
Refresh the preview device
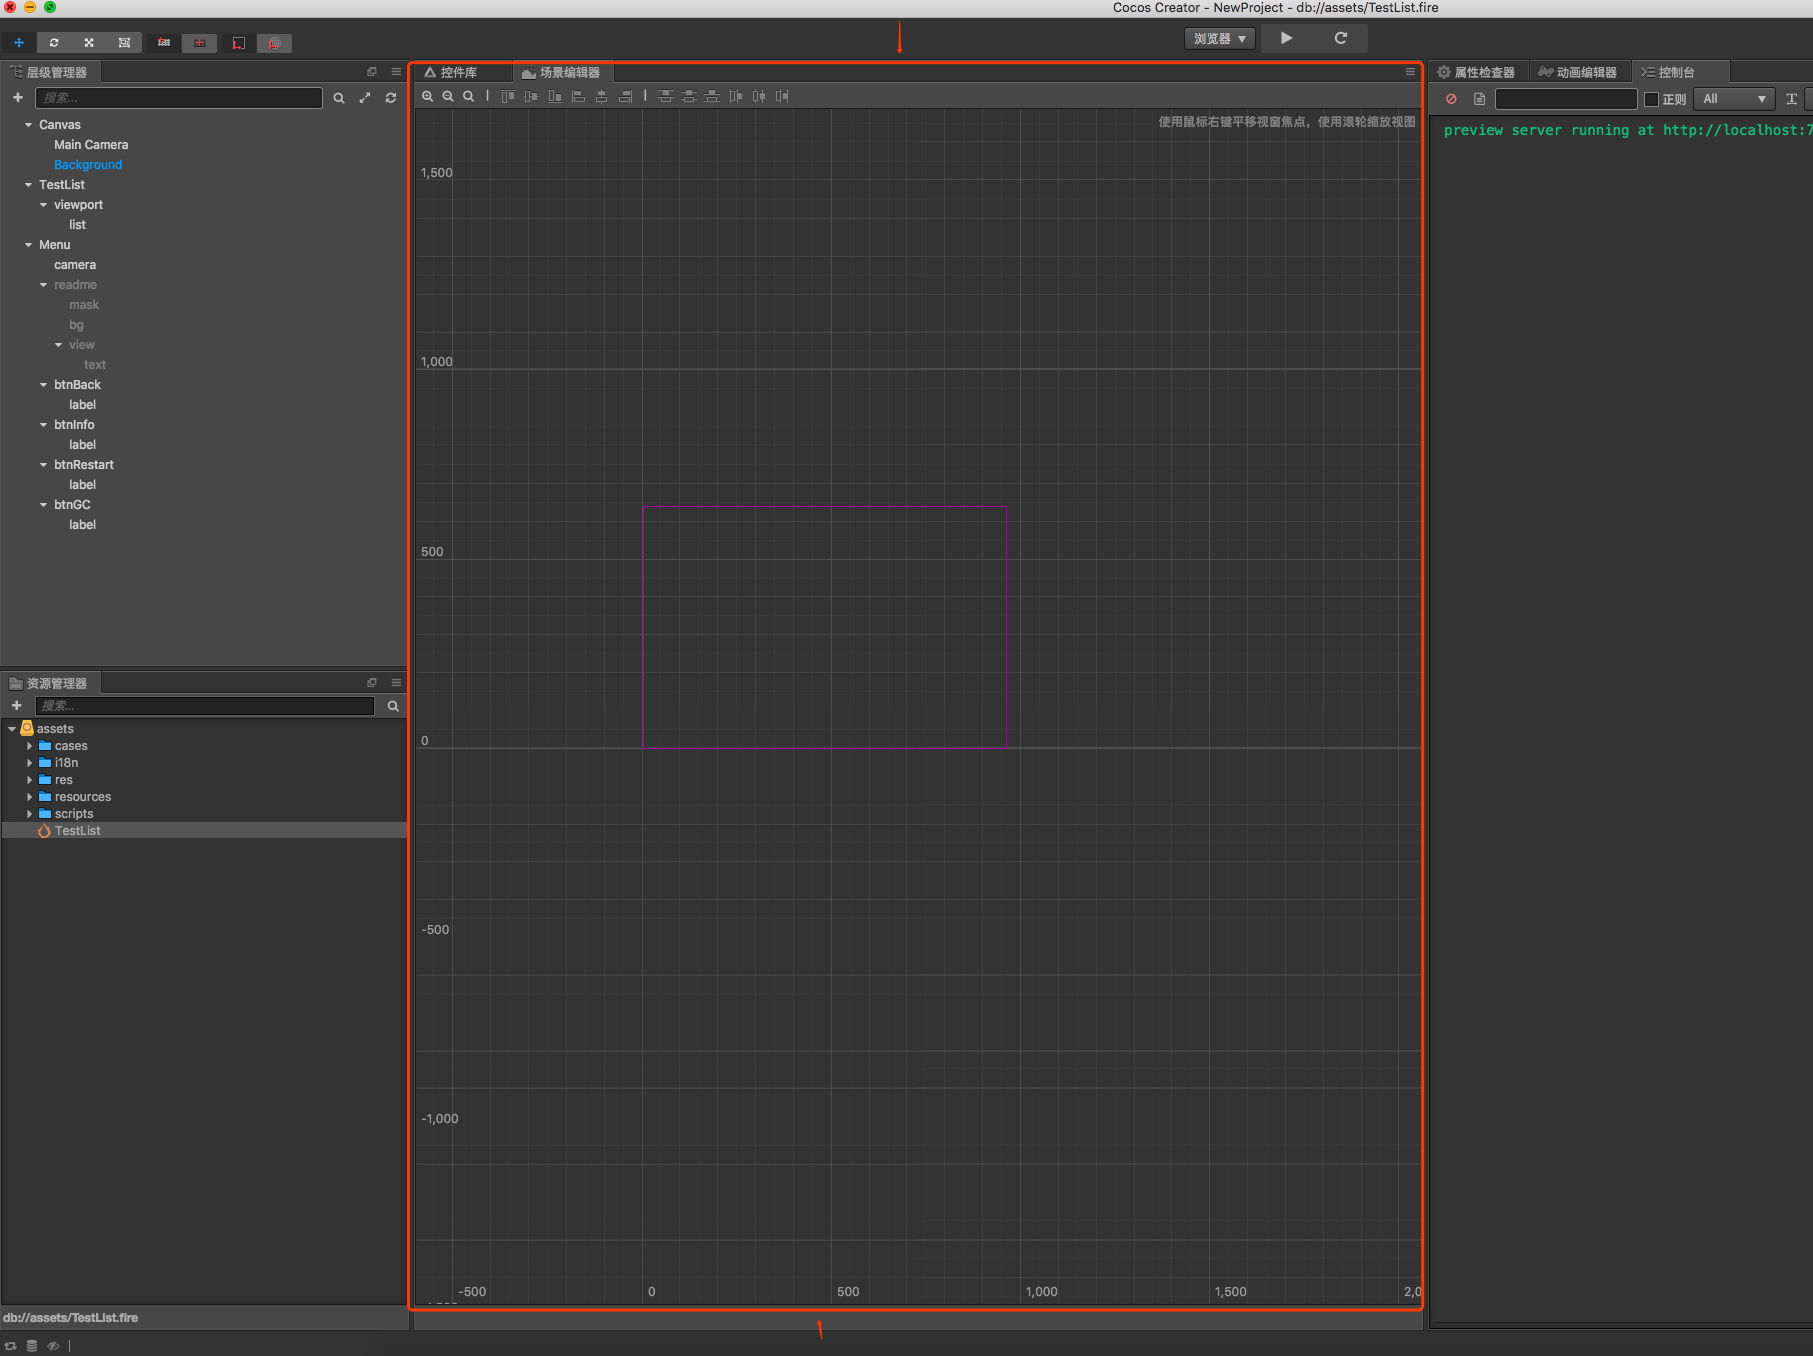(1341, 38)
